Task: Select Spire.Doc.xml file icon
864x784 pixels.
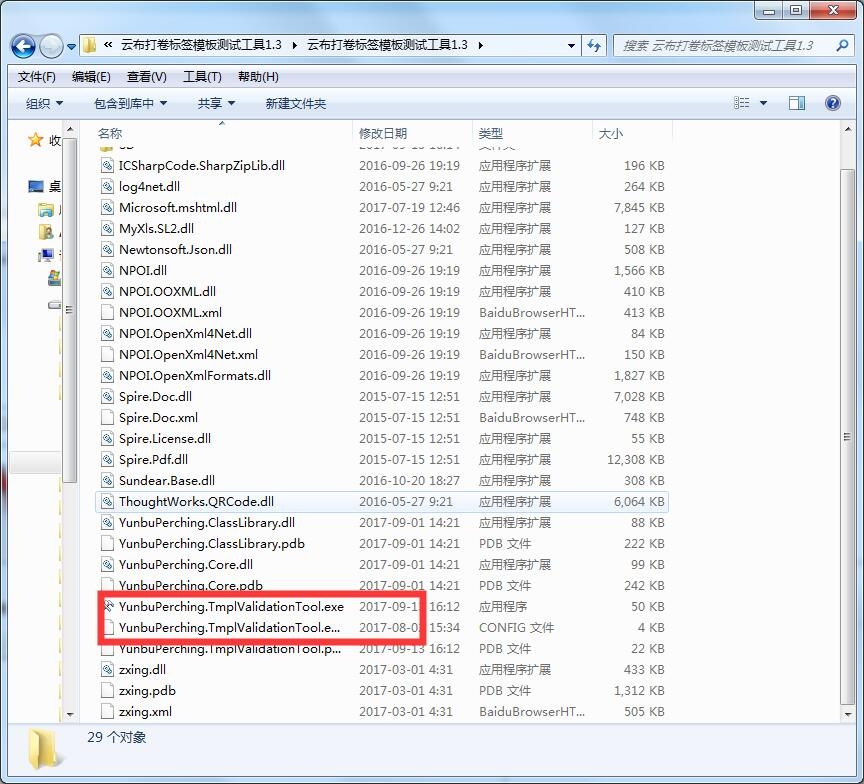Action: pyautogui.click(x=107, y=417)
